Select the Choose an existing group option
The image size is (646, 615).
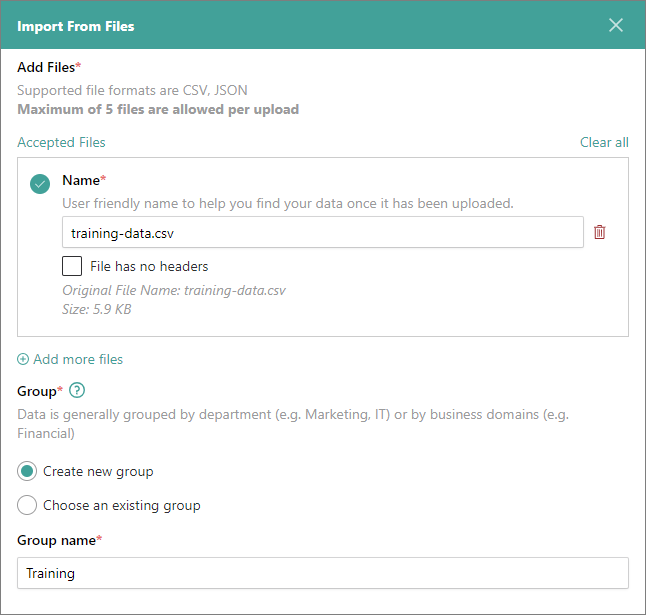coord(27,505)
